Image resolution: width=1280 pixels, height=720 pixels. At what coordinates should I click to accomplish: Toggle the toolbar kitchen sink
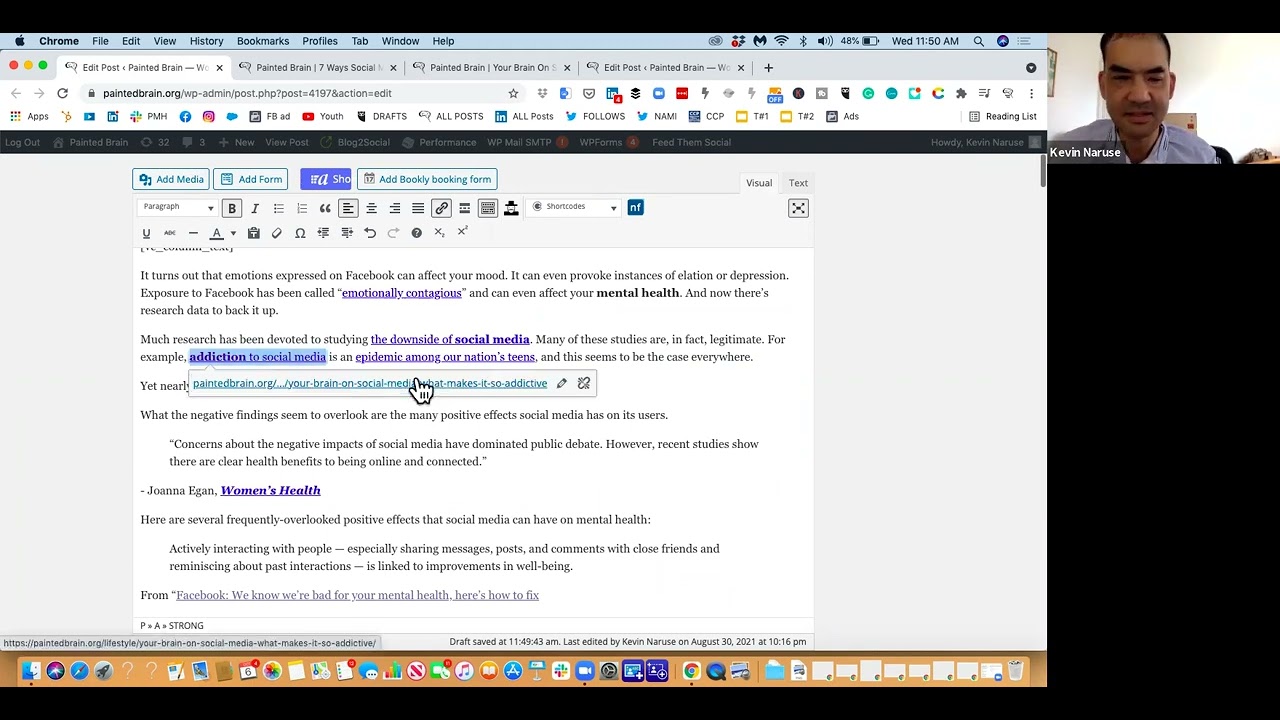(x=488, y=208)
